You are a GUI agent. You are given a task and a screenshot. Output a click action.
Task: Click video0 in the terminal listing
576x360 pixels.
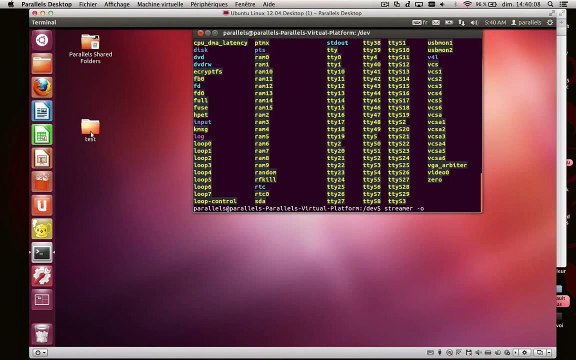438,173
